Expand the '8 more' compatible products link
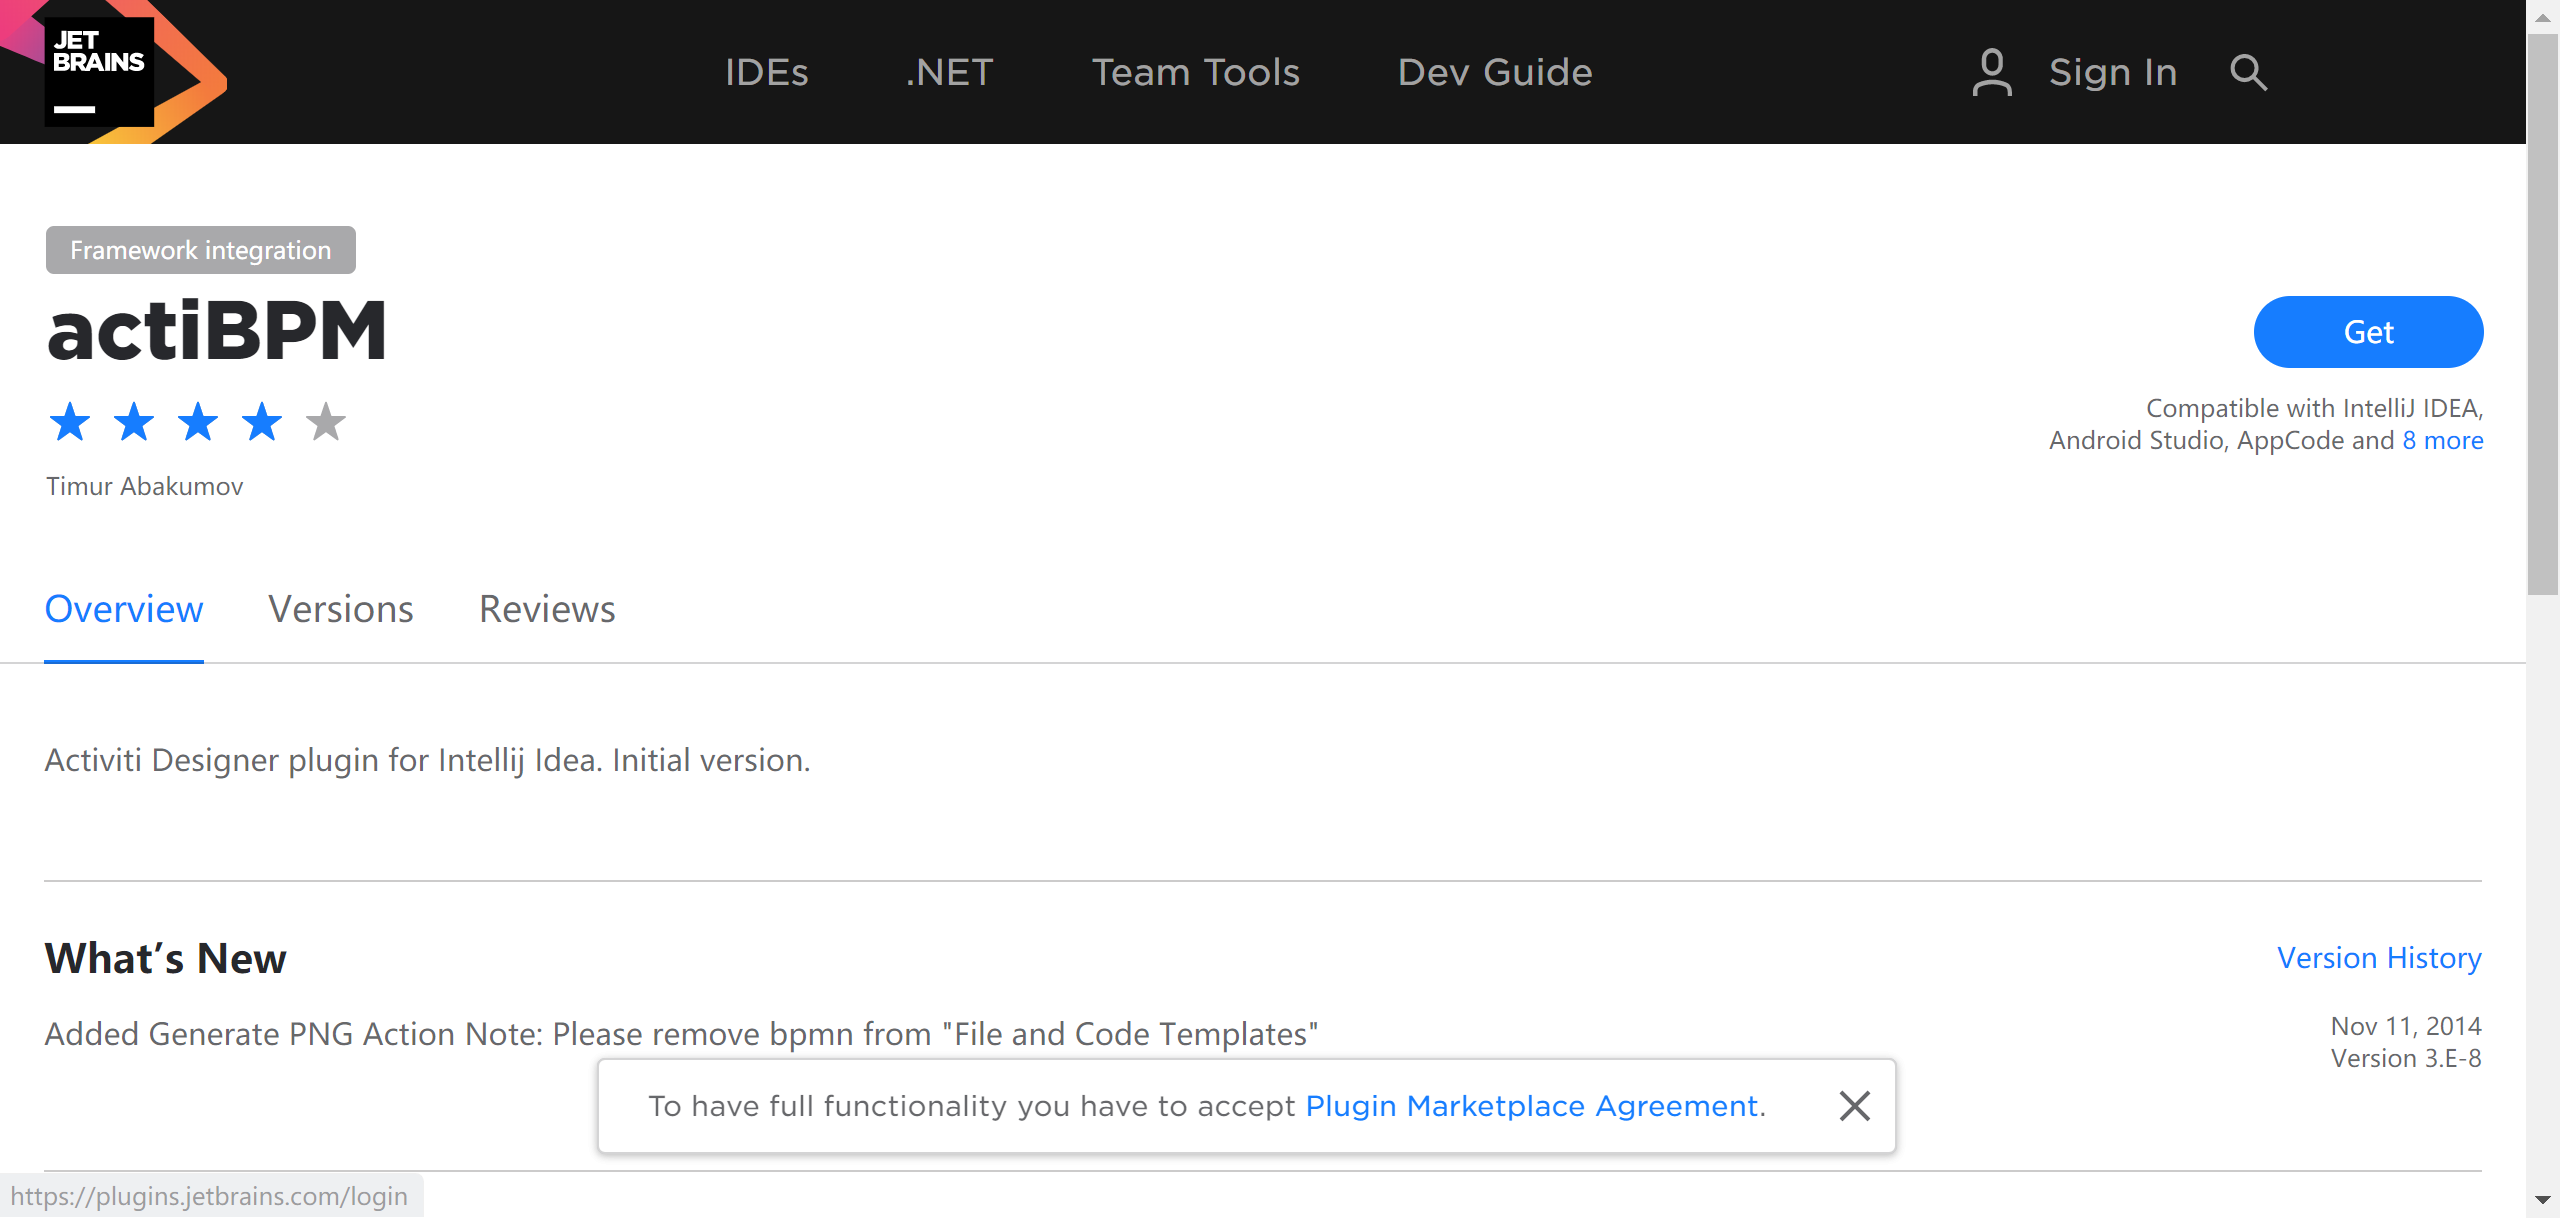This screenshot has width=2560, height=1218. click(2442, 441)
